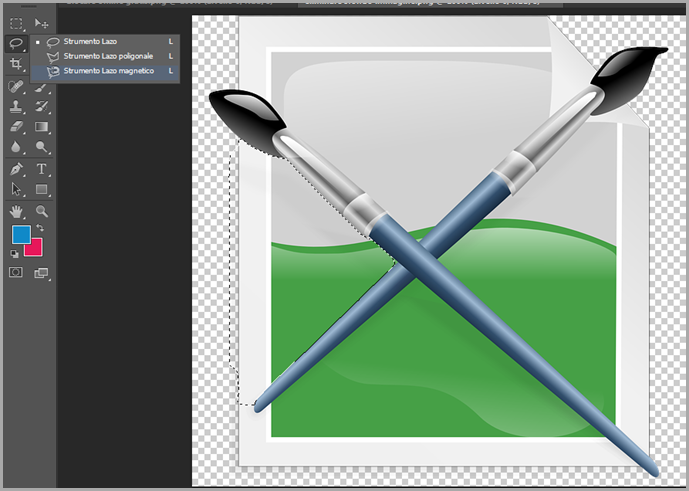Select the Type tool (T icon)

click(41, 169)
